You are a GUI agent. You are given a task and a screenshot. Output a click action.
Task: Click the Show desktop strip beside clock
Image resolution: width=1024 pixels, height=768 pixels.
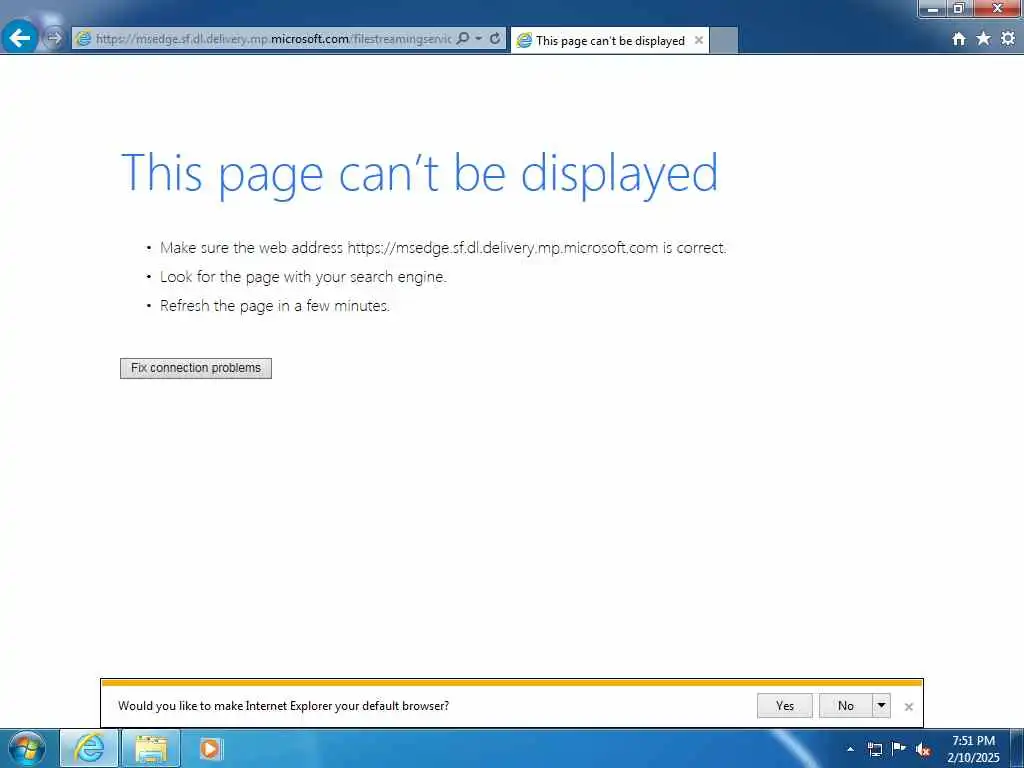1017,748
